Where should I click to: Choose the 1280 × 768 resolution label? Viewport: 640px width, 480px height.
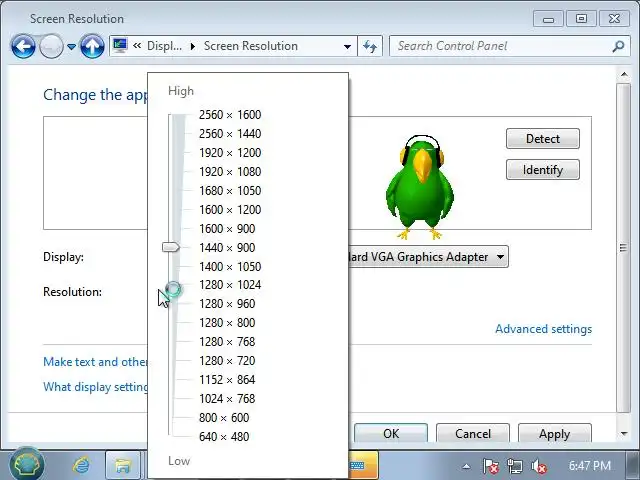[227, 342]
